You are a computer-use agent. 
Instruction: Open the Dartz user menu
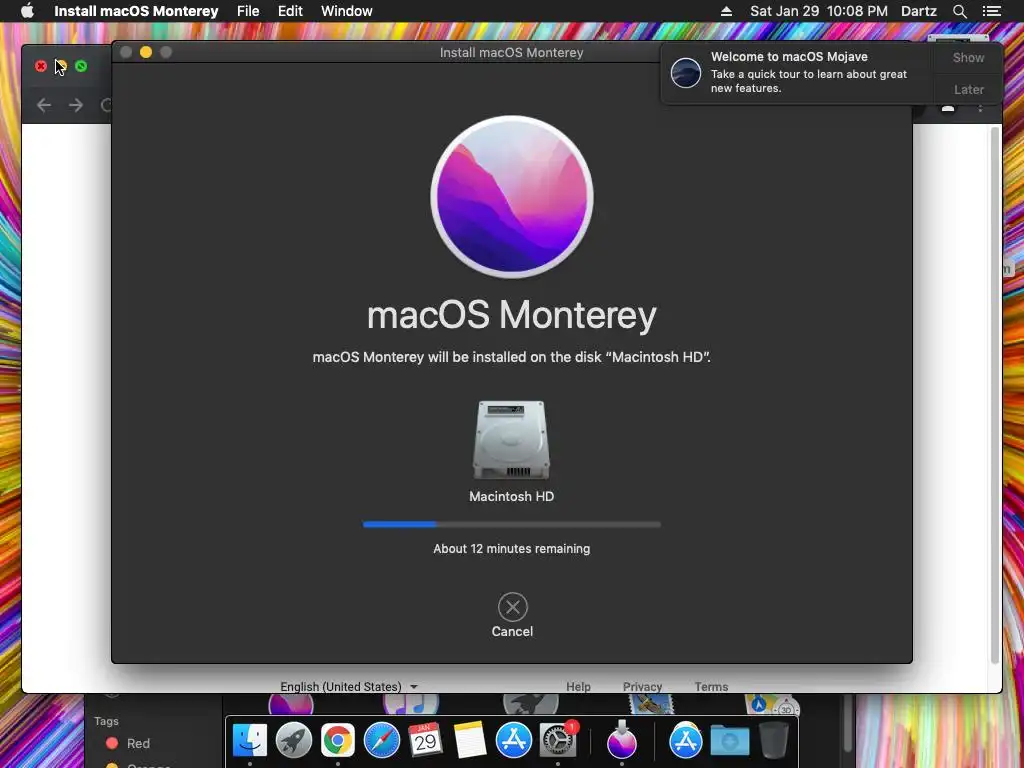pyautogui.click(x=919, y=11)
